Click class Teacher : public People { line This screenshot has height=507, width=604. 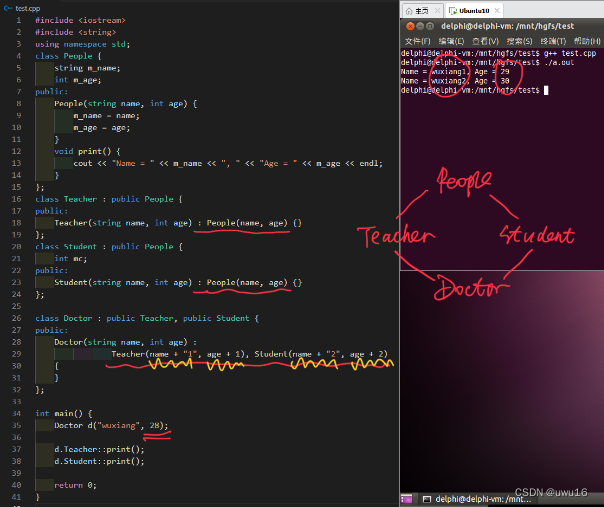click(109, 199)
